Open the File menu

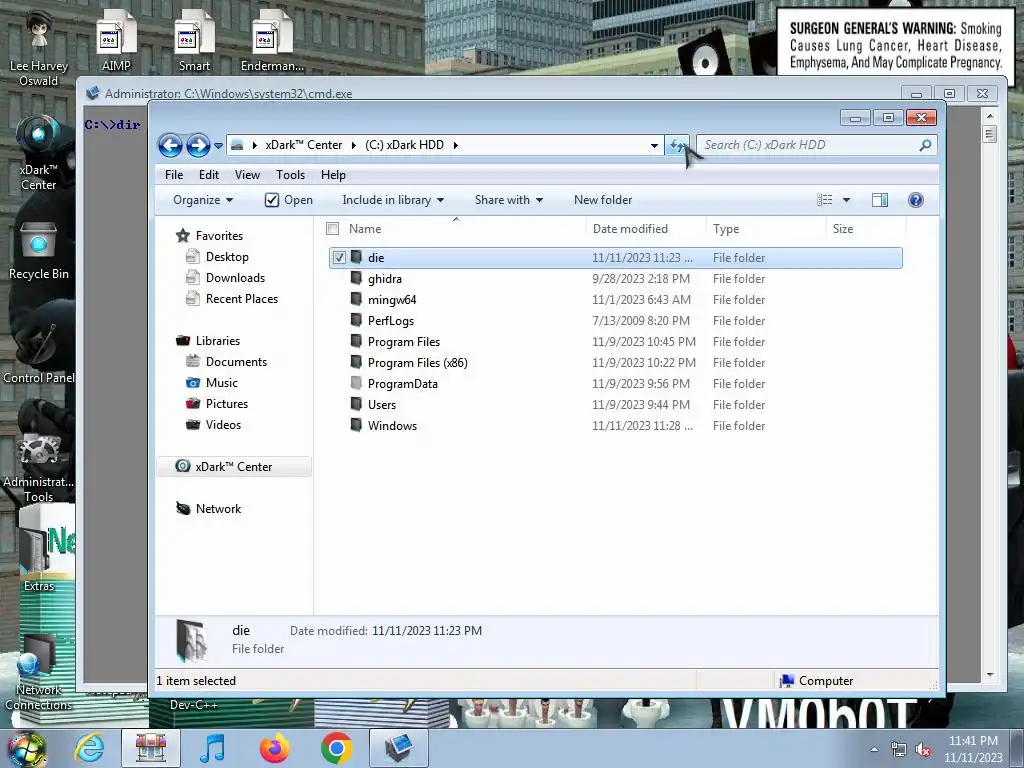coord(174,175)
